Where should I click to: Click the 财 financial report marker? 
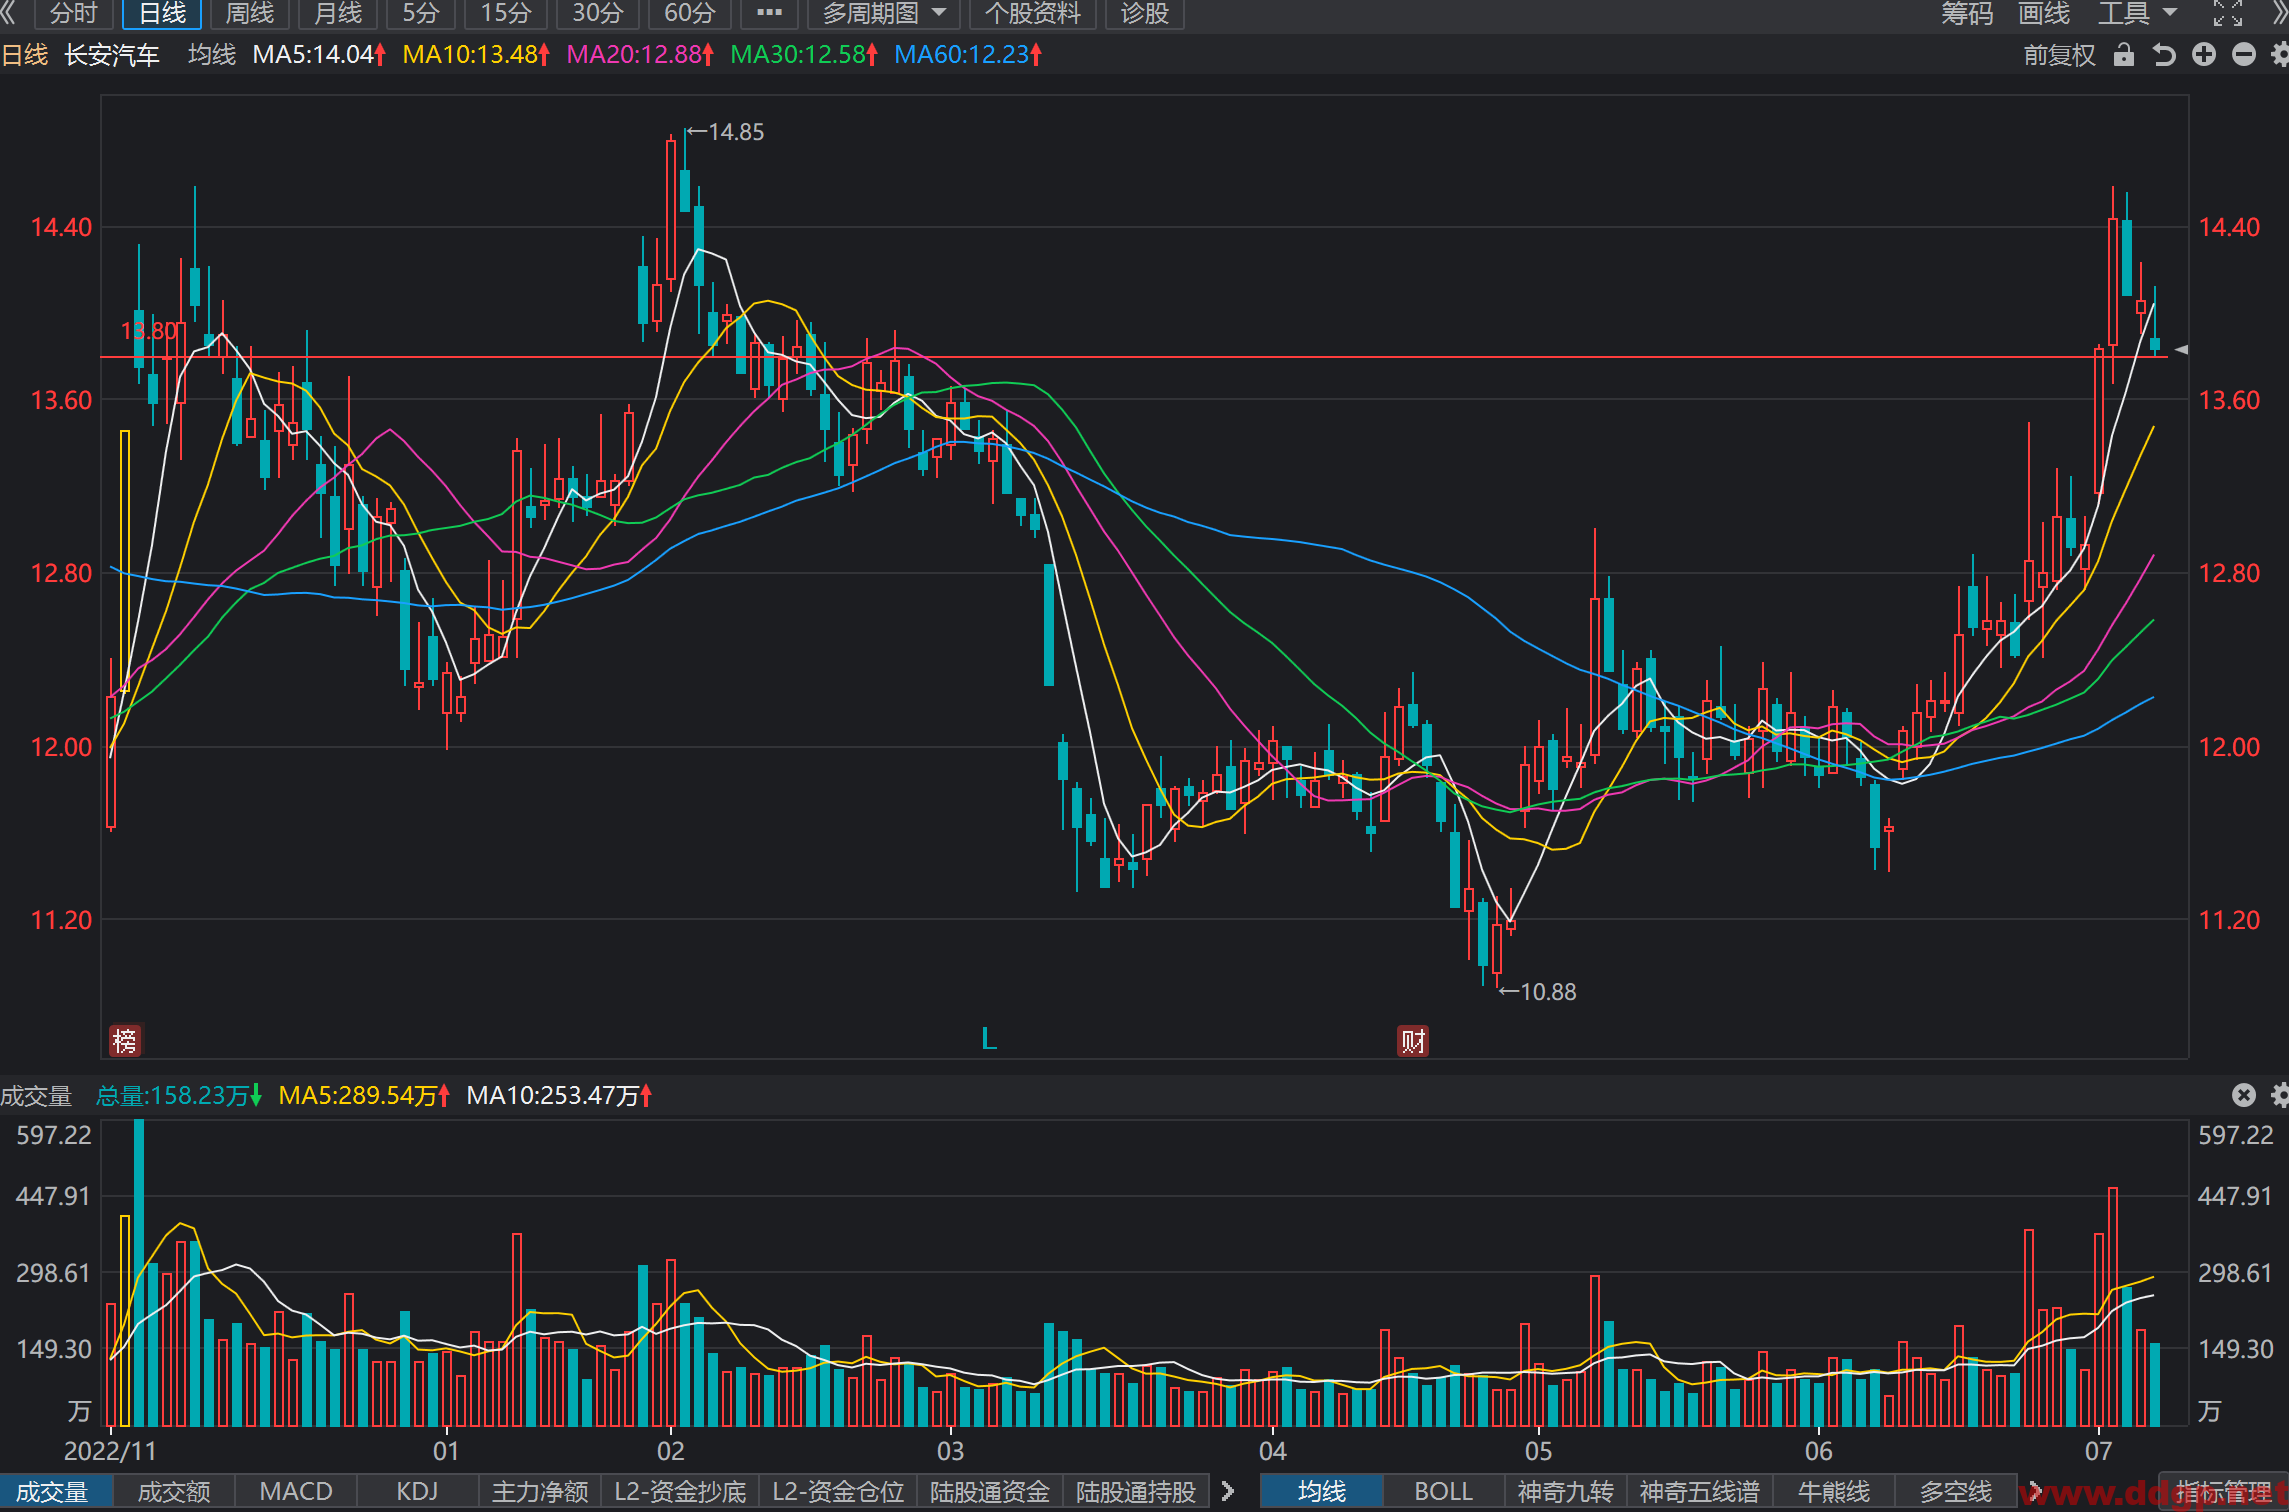pyautogui.click(x=1413, y=1041)
